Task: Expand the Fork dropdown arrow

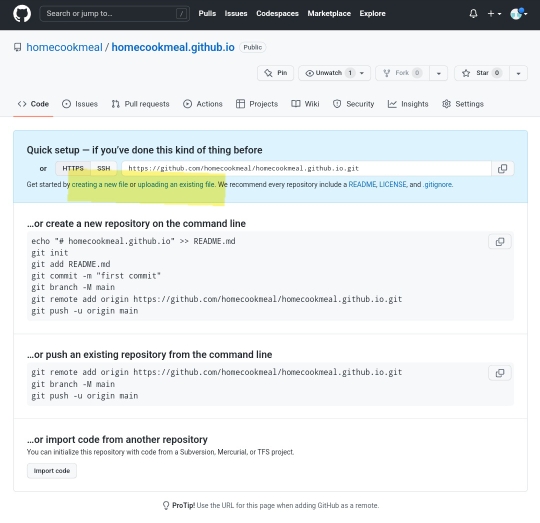Action: pyautogui.click(x=438, y=73)
